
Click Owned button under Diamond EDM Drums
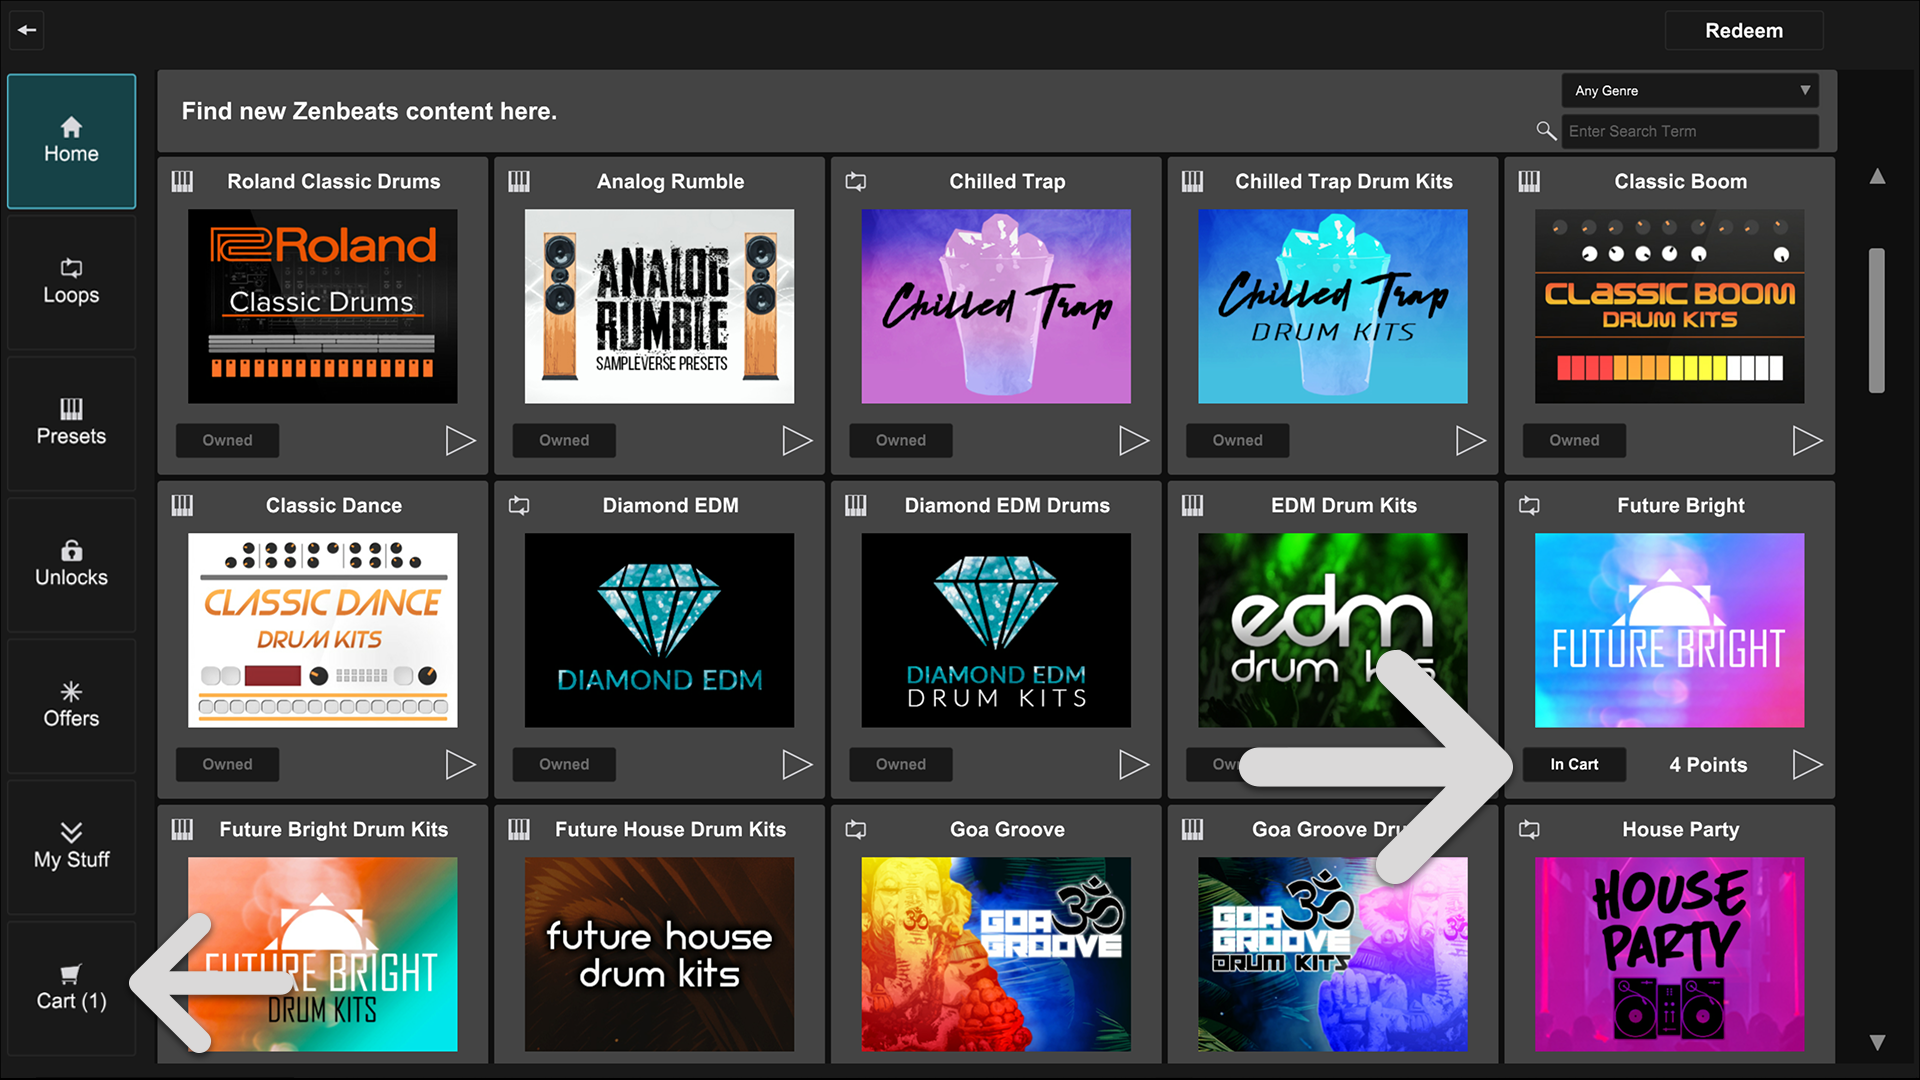(x=901, y=764)
